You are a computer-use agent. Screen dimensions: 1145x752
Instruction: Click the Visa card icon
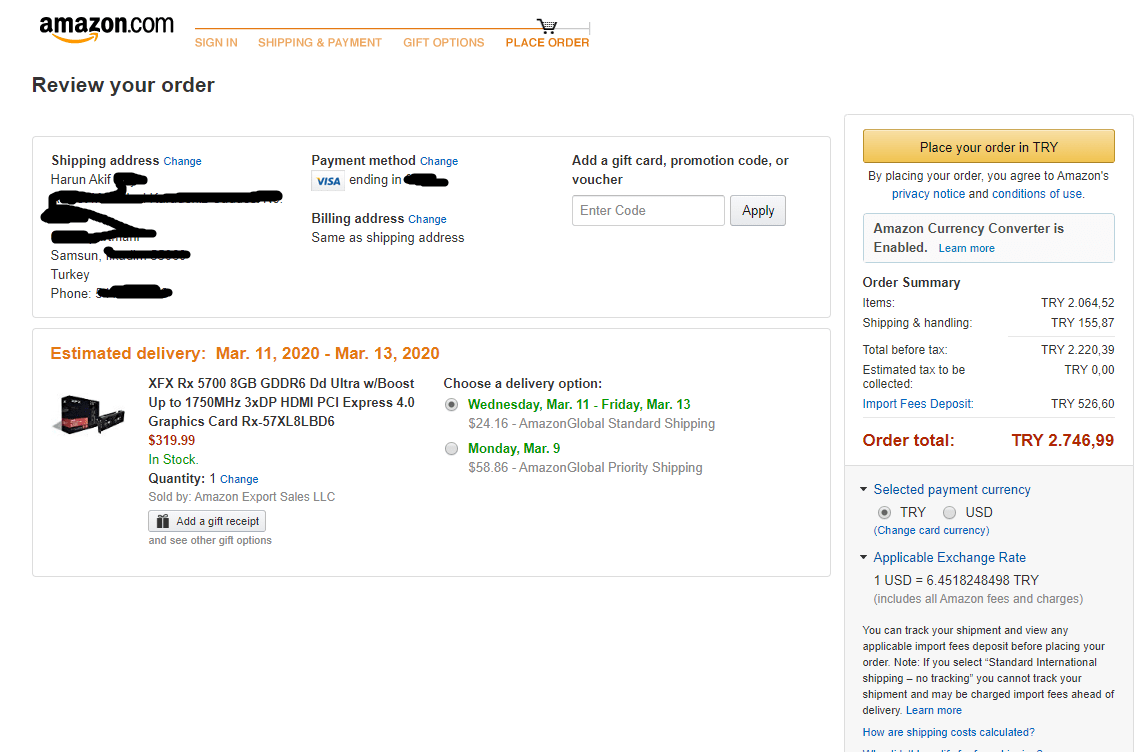[x=327, y=181]
